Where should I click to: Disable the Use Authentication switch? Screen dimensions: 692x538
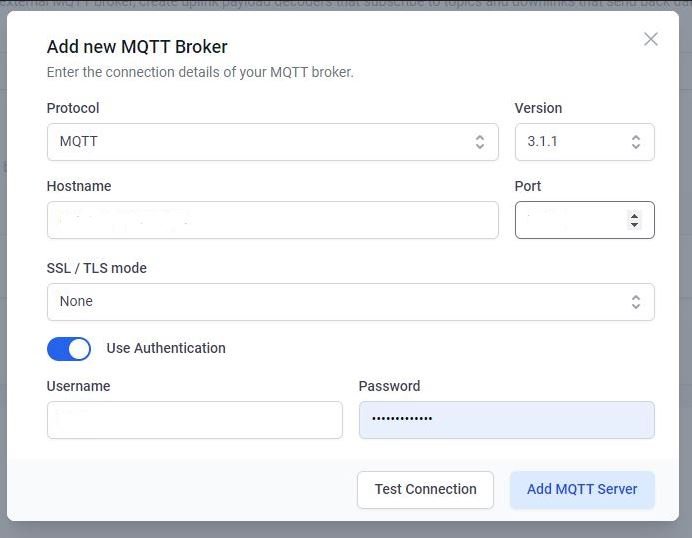point(69,348)
